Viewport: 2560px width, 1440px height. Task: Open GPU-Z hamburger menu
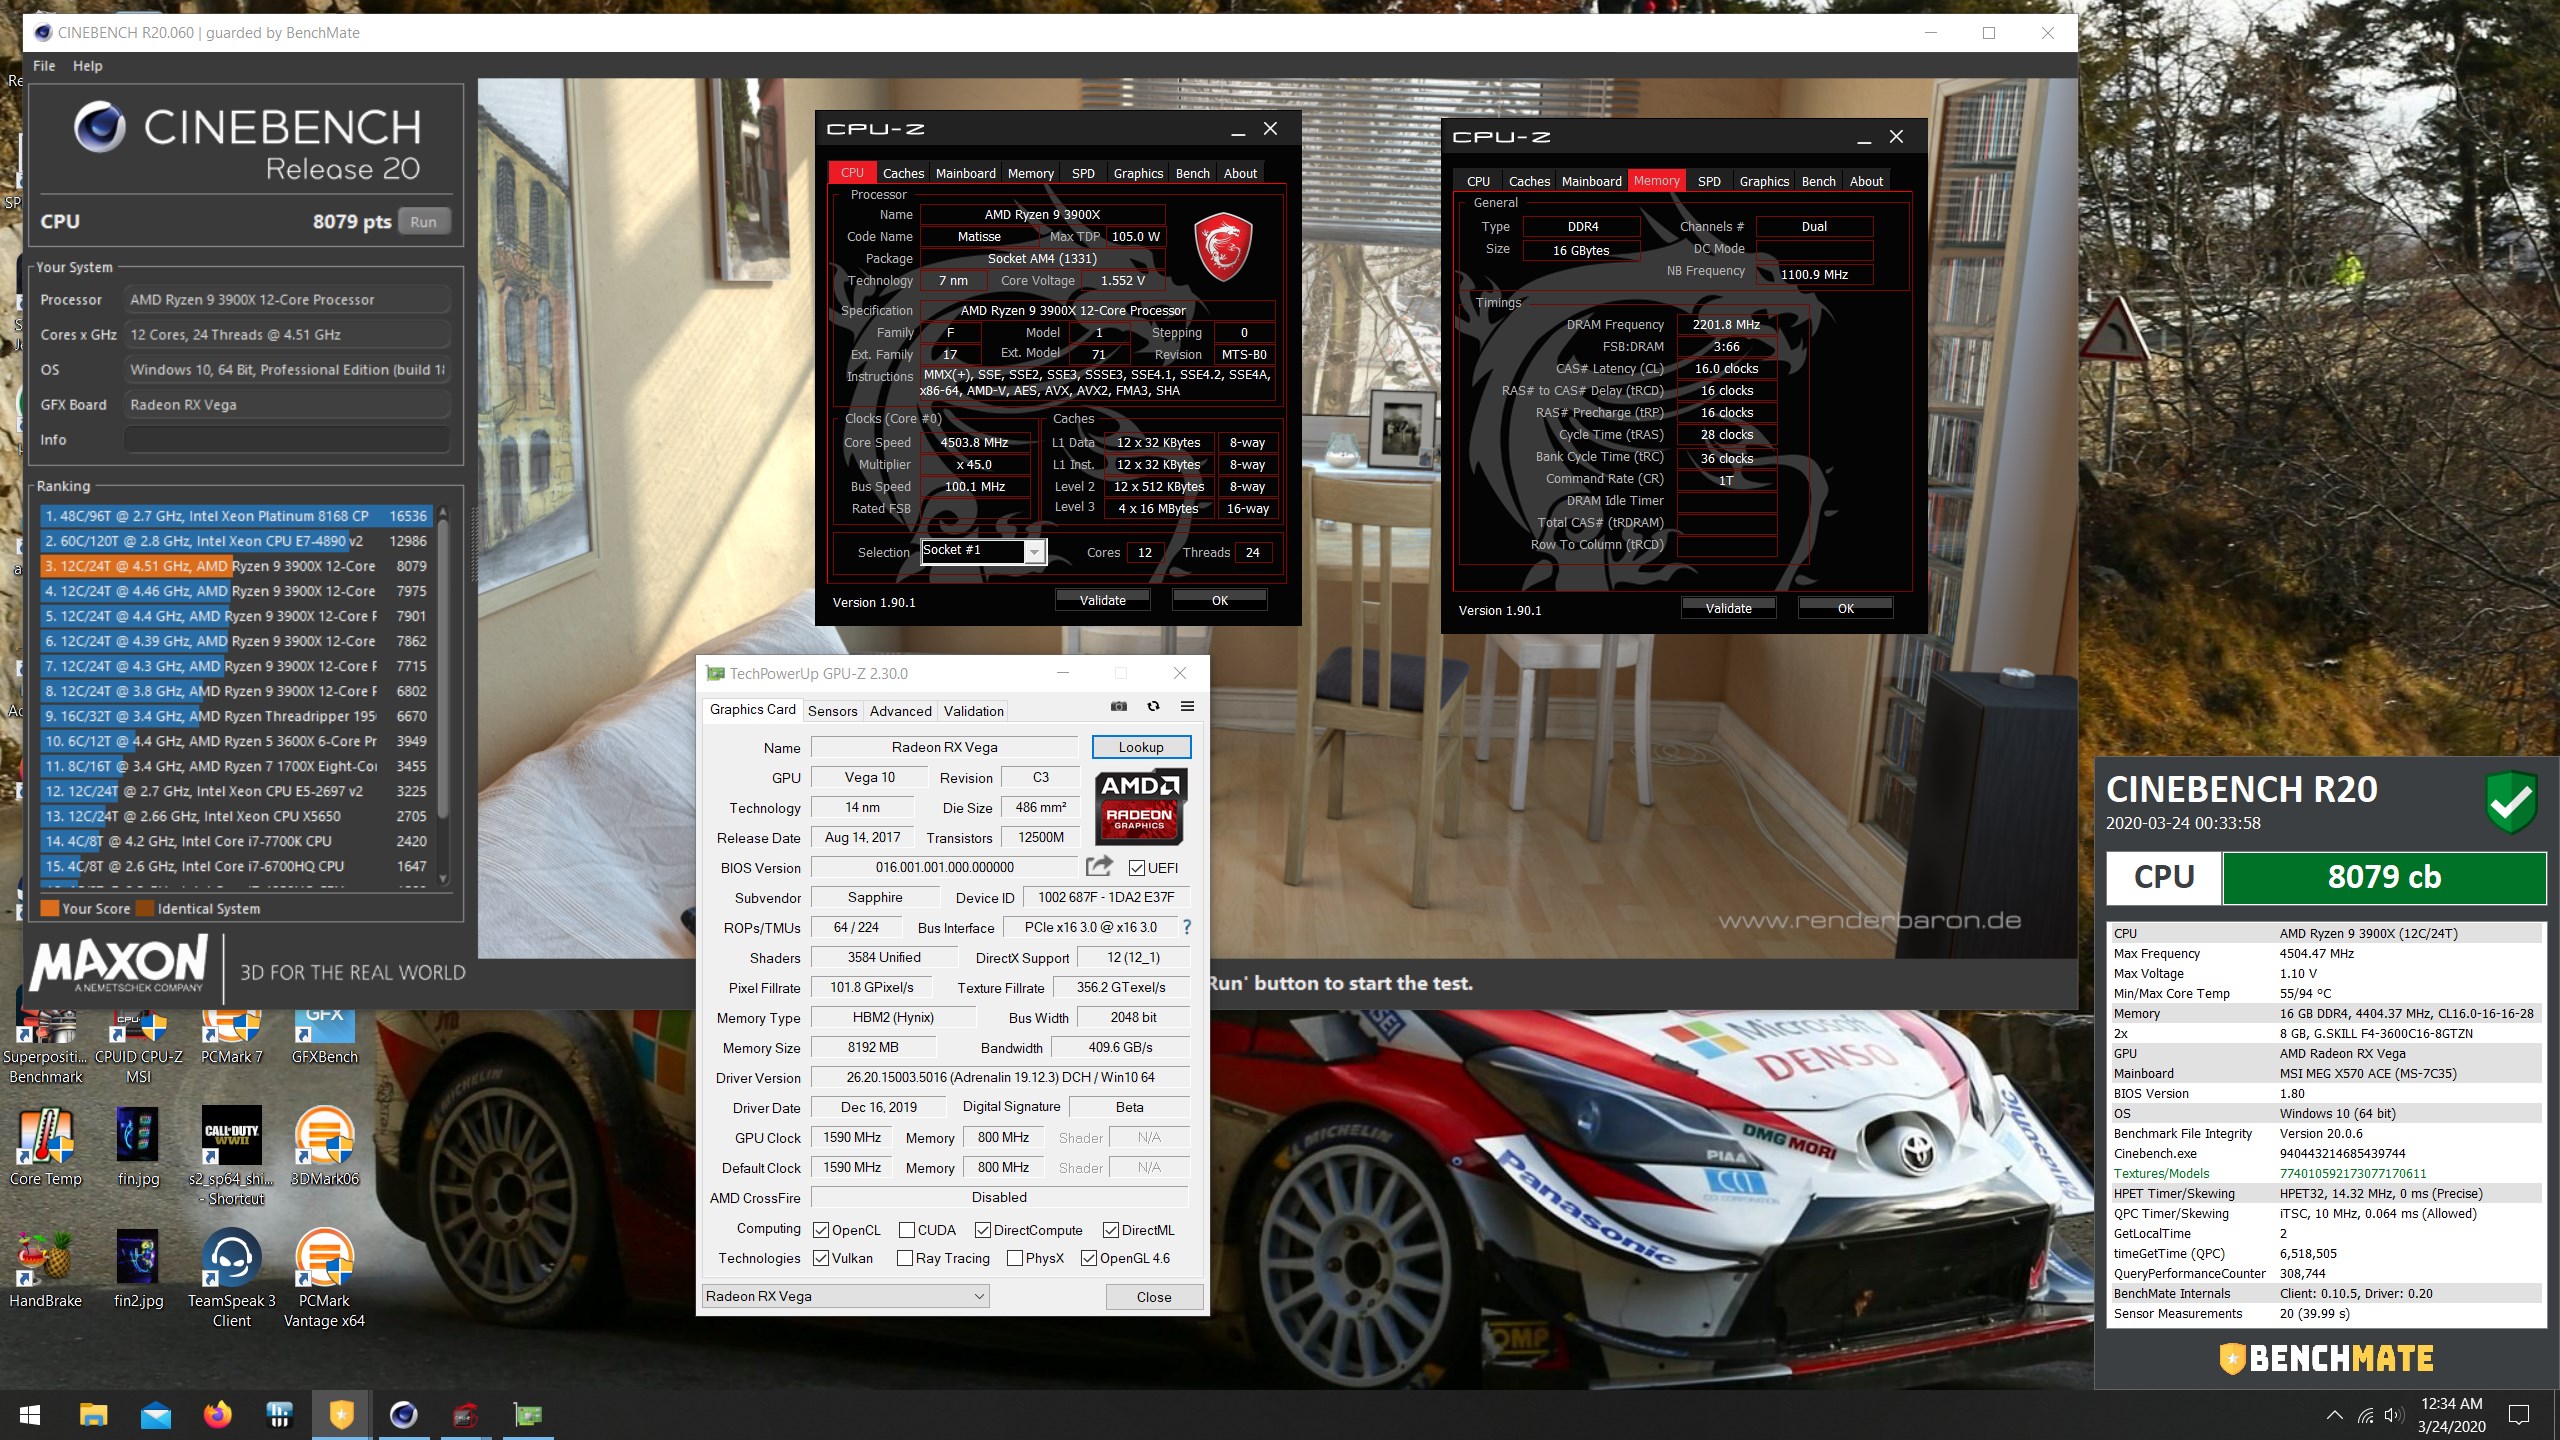pyautogui.click(x=1187, y=706)
